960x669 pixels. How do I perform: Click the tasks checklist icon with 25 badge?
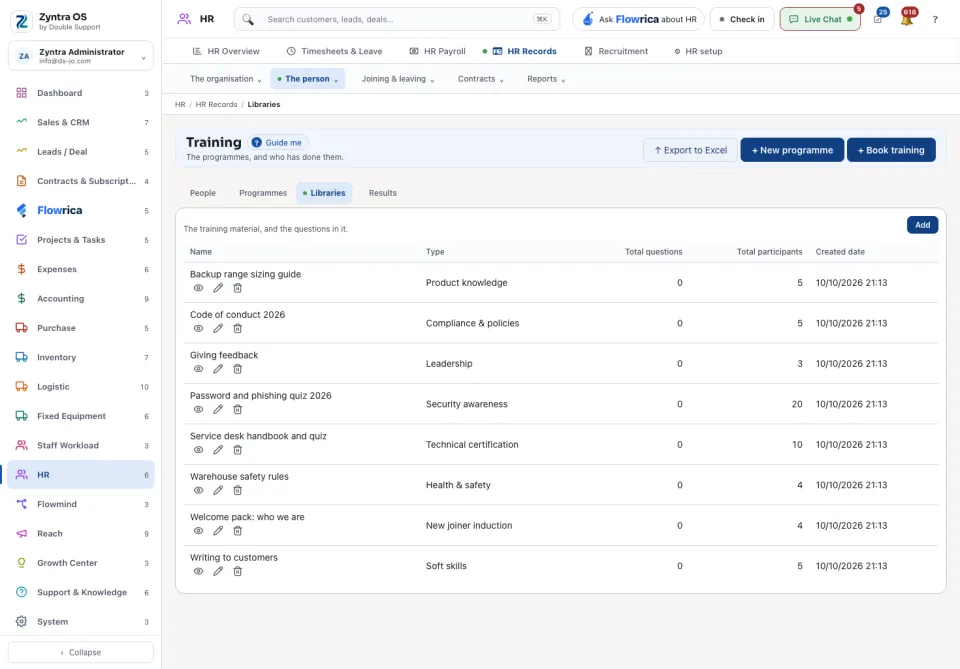(x=878, y=19)
